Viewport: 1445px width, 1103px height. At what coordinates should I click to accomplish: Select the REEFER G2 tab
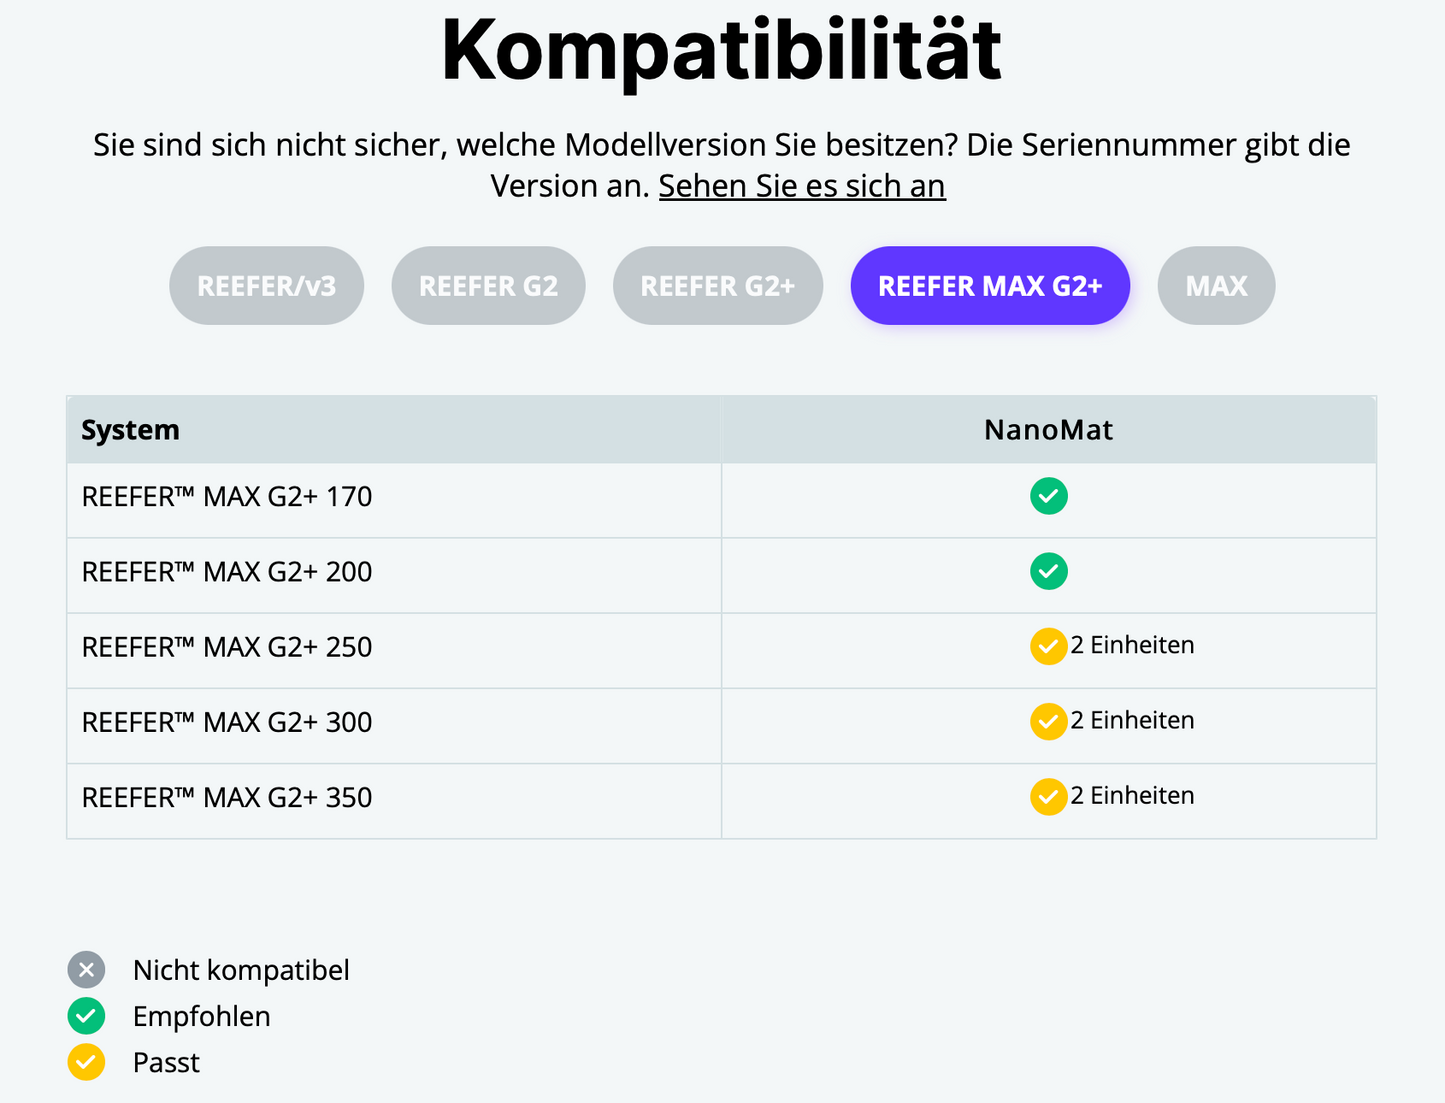pos(488,286)
